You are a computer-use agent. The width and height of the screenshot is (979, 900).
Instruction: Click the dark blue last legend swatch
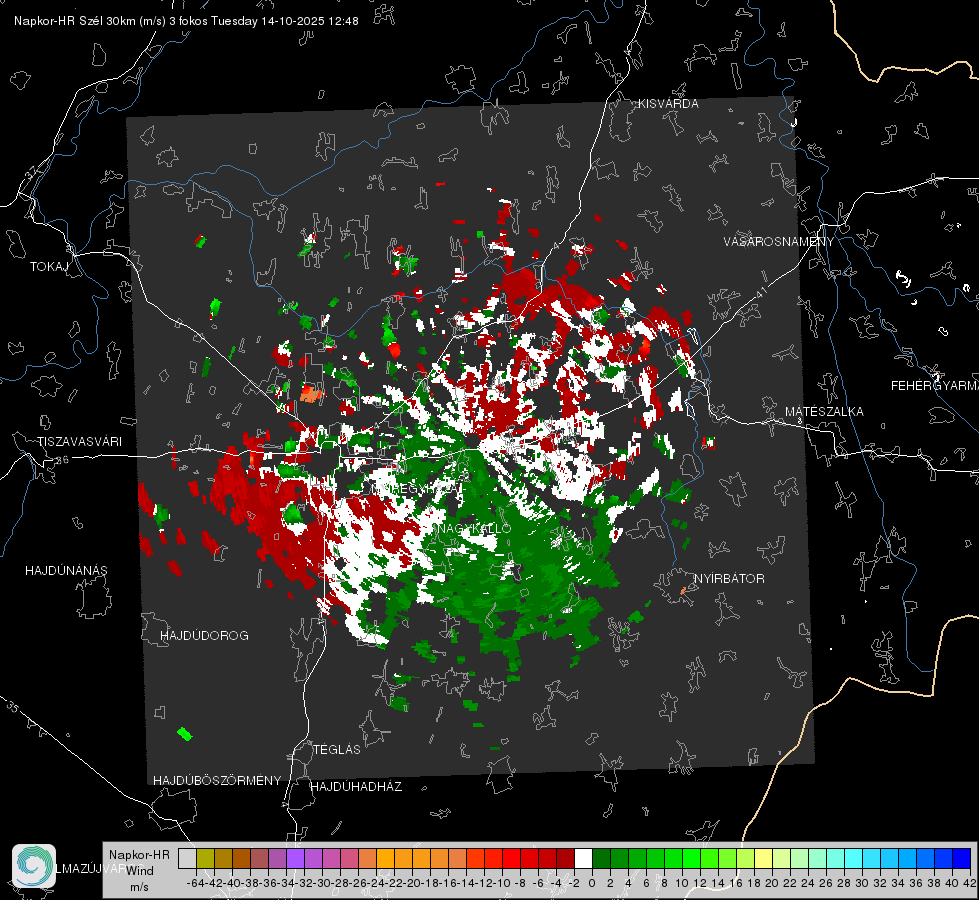[962, 858]
